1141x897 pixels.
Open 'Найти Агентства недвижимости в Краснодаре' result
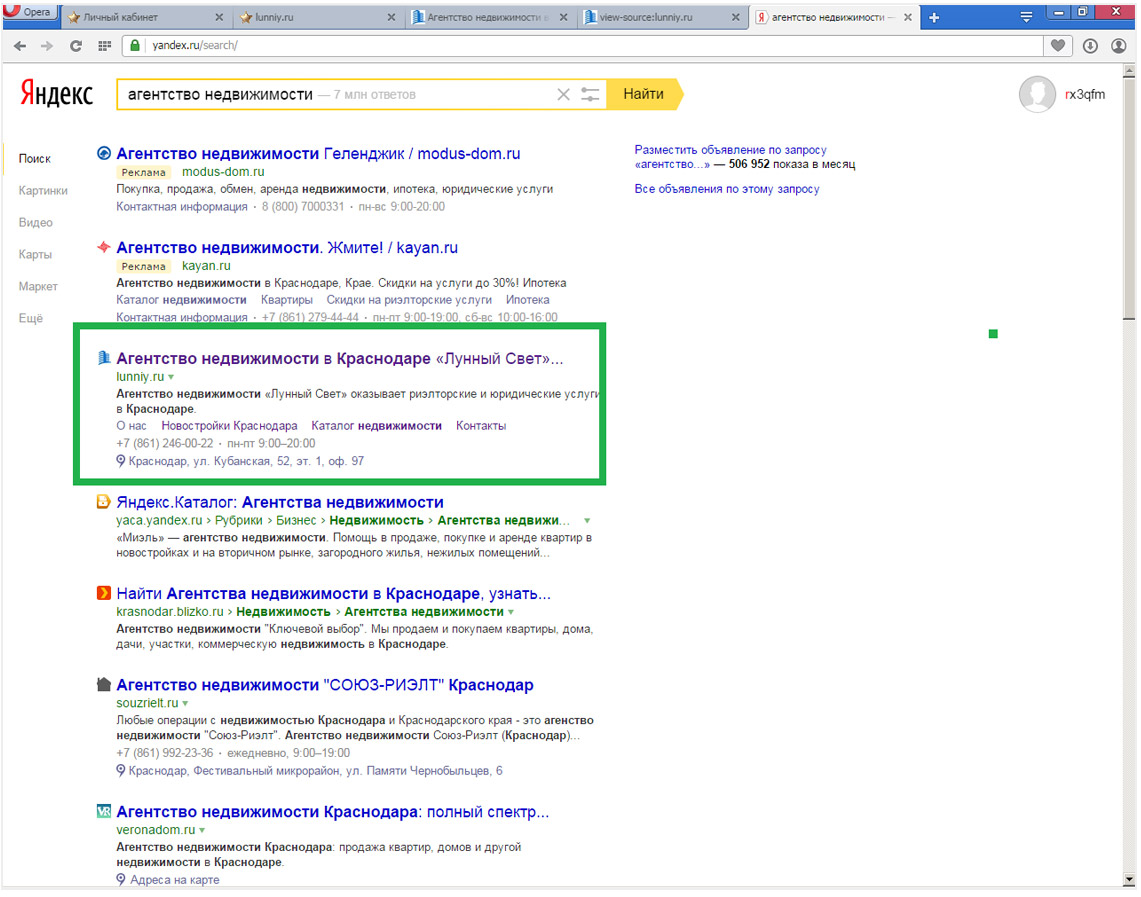coord(333,593)
